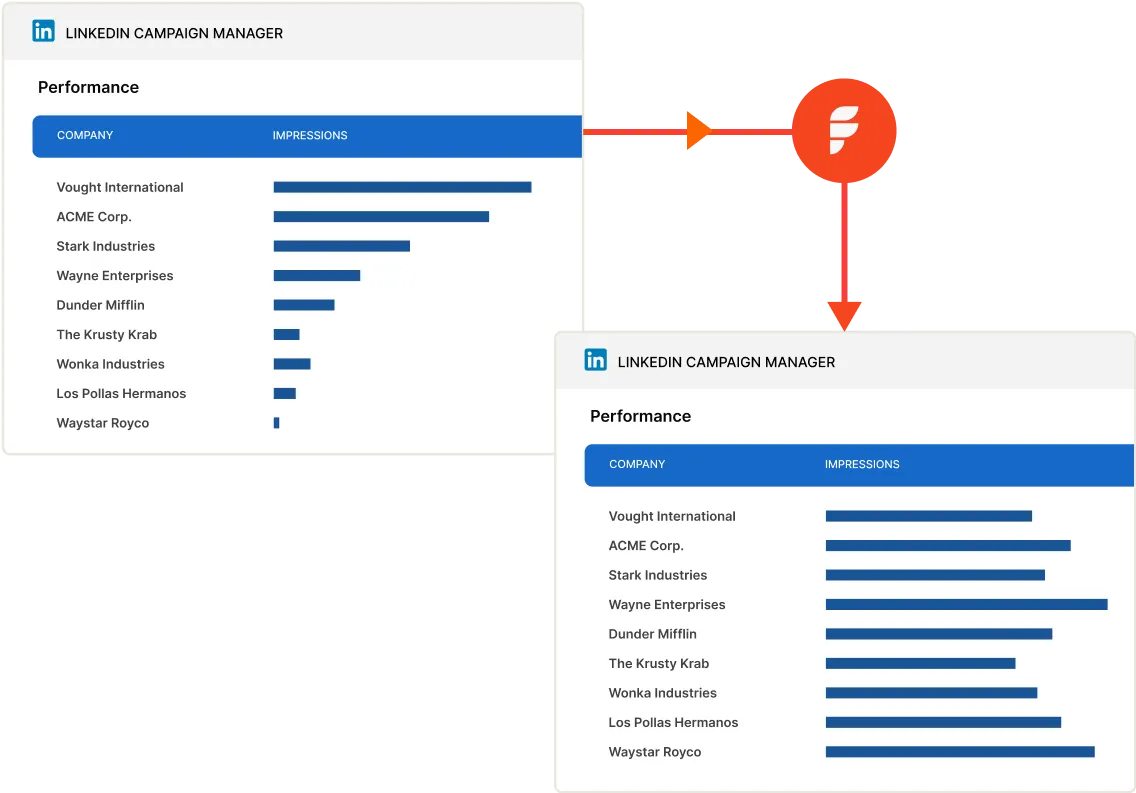Click The Krusty Krab impressions bar, lower-right panel
The height and width of the screenshot is (793, 1136).
pos(920,663)
